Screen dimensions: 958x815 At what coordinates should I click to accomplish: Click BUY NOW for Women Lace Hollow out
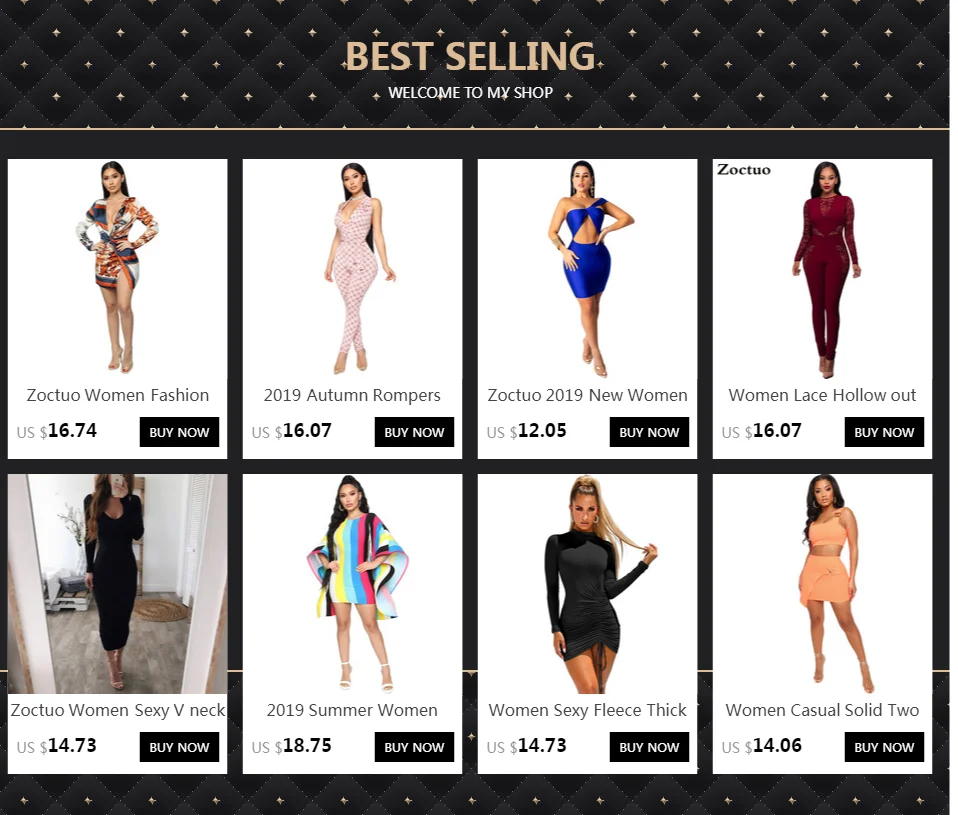pos(884,432)
